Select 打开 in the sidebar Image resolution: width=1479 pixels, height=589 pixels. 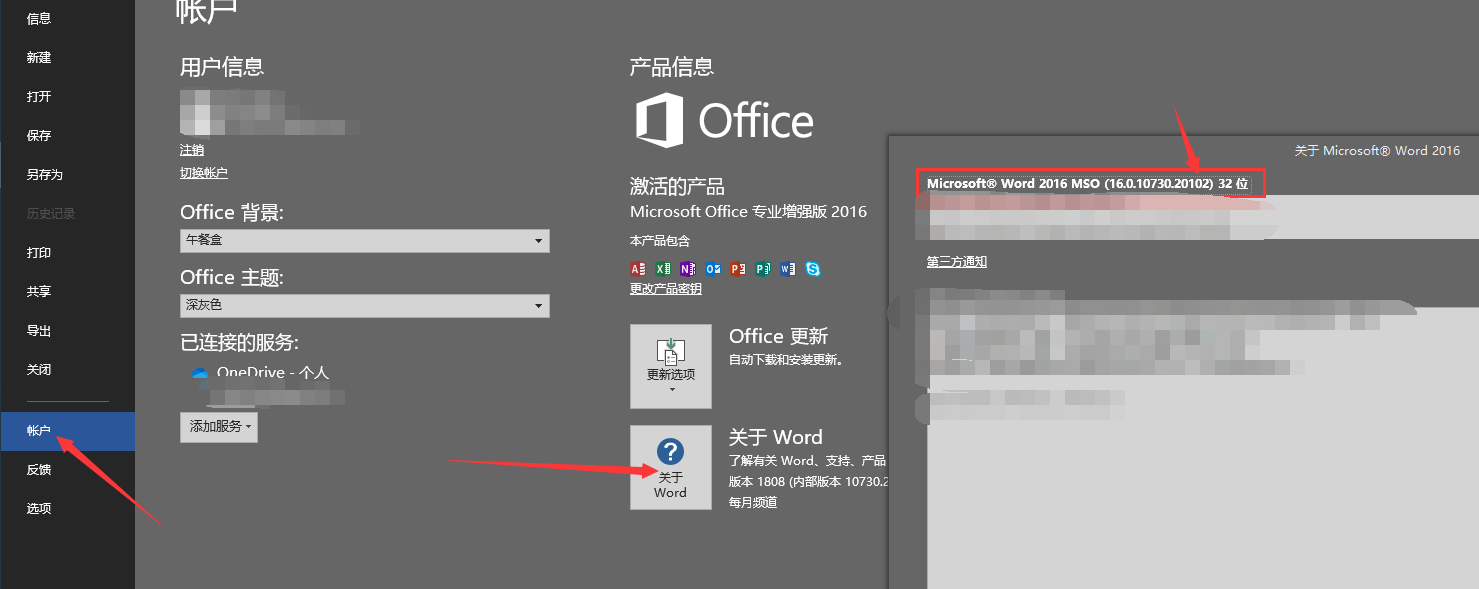click(39, 97)
